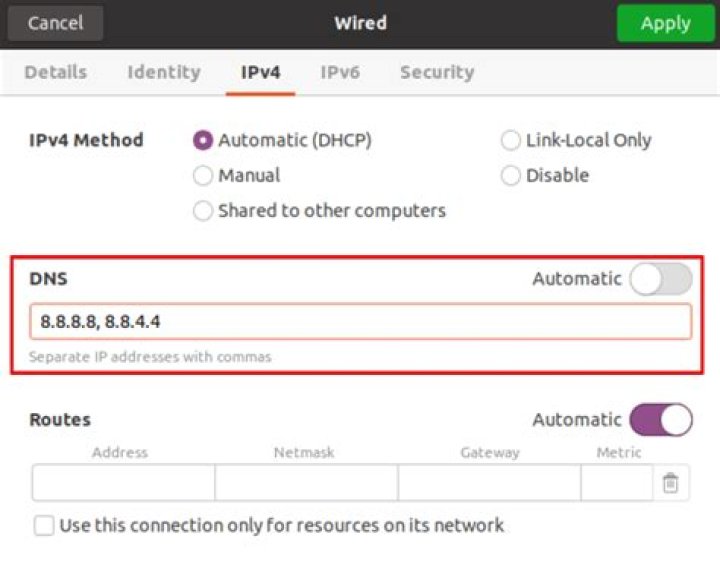720x580 pixels.
Task: Toggle the Routes Automatic switch
Action: tap(661, 420)
